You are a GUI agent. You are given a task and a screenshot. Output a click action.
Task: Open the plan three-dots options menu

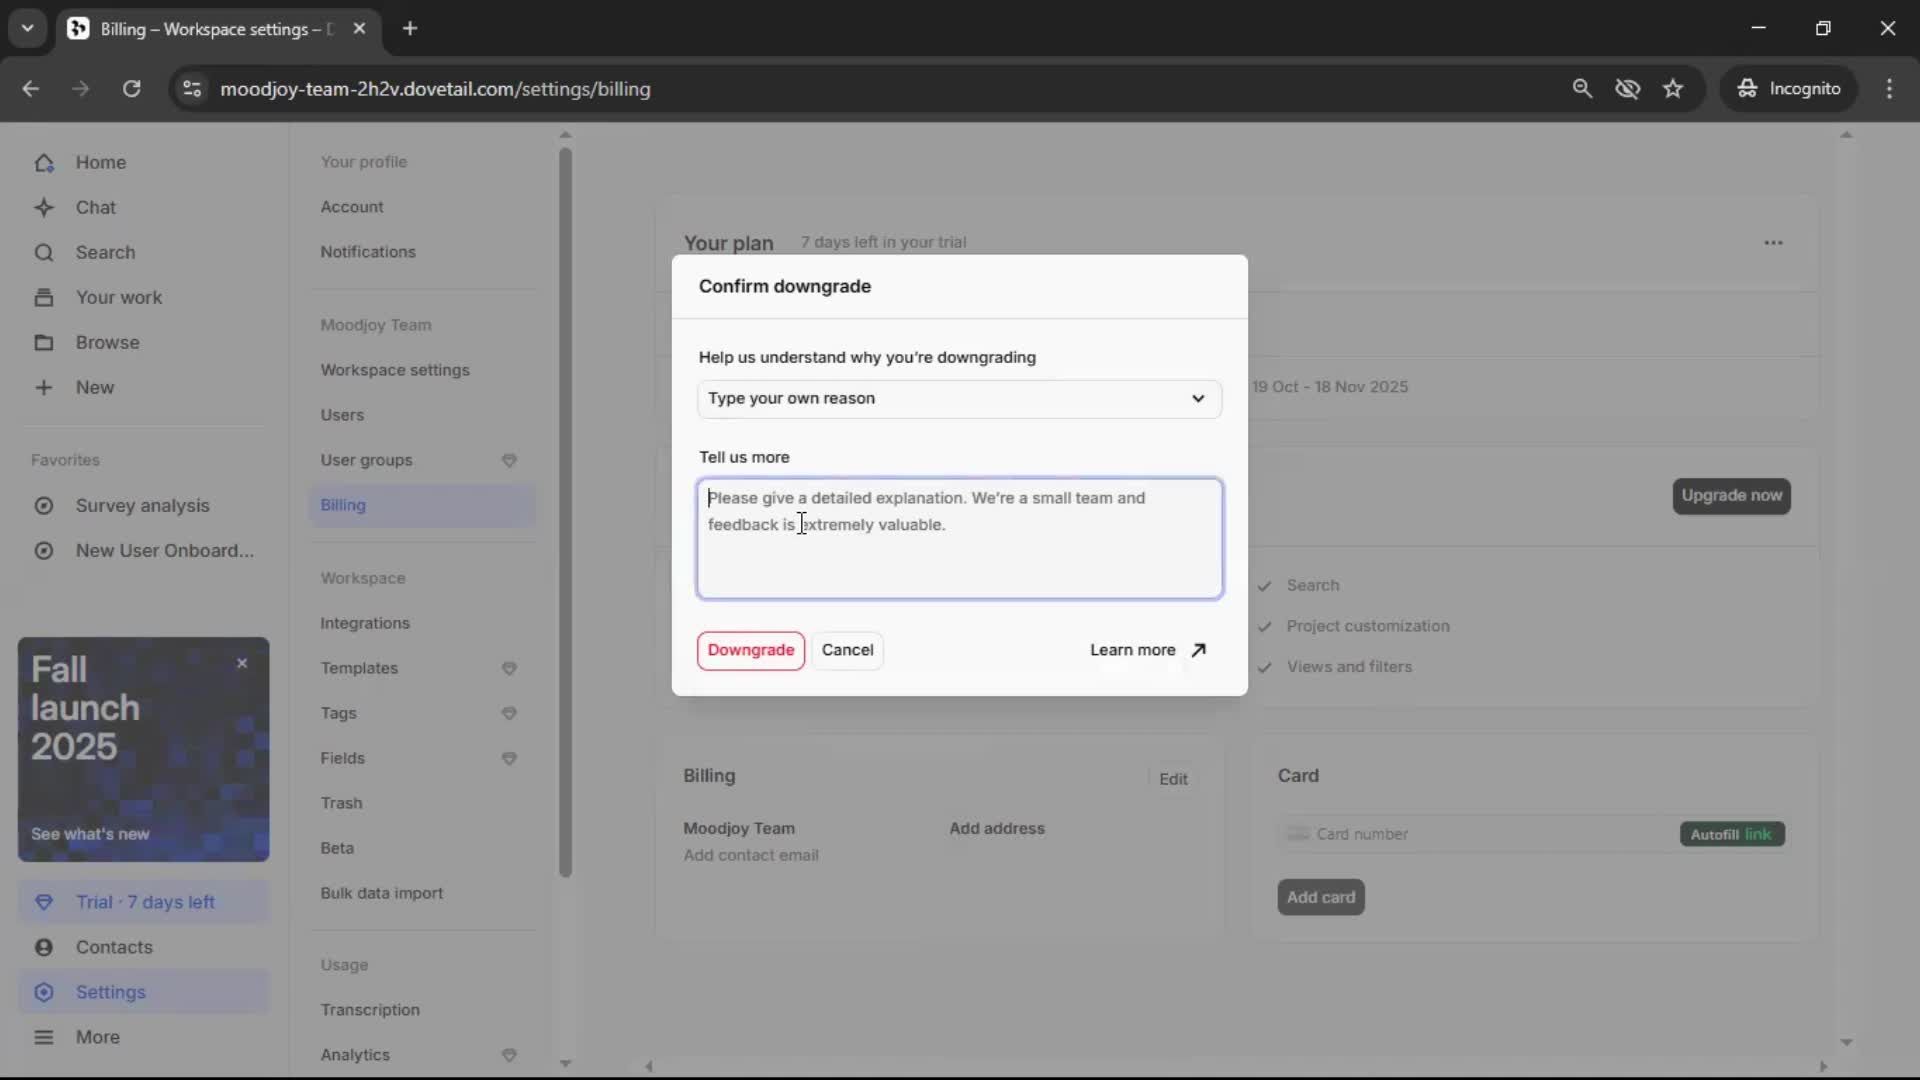tap(1773, 243)
